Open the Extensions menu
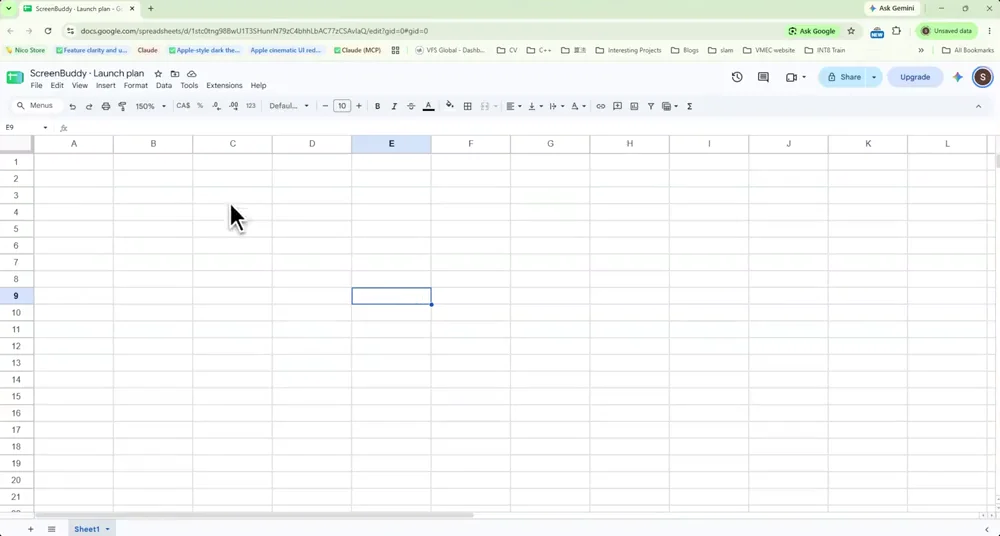 click(224, 86)
